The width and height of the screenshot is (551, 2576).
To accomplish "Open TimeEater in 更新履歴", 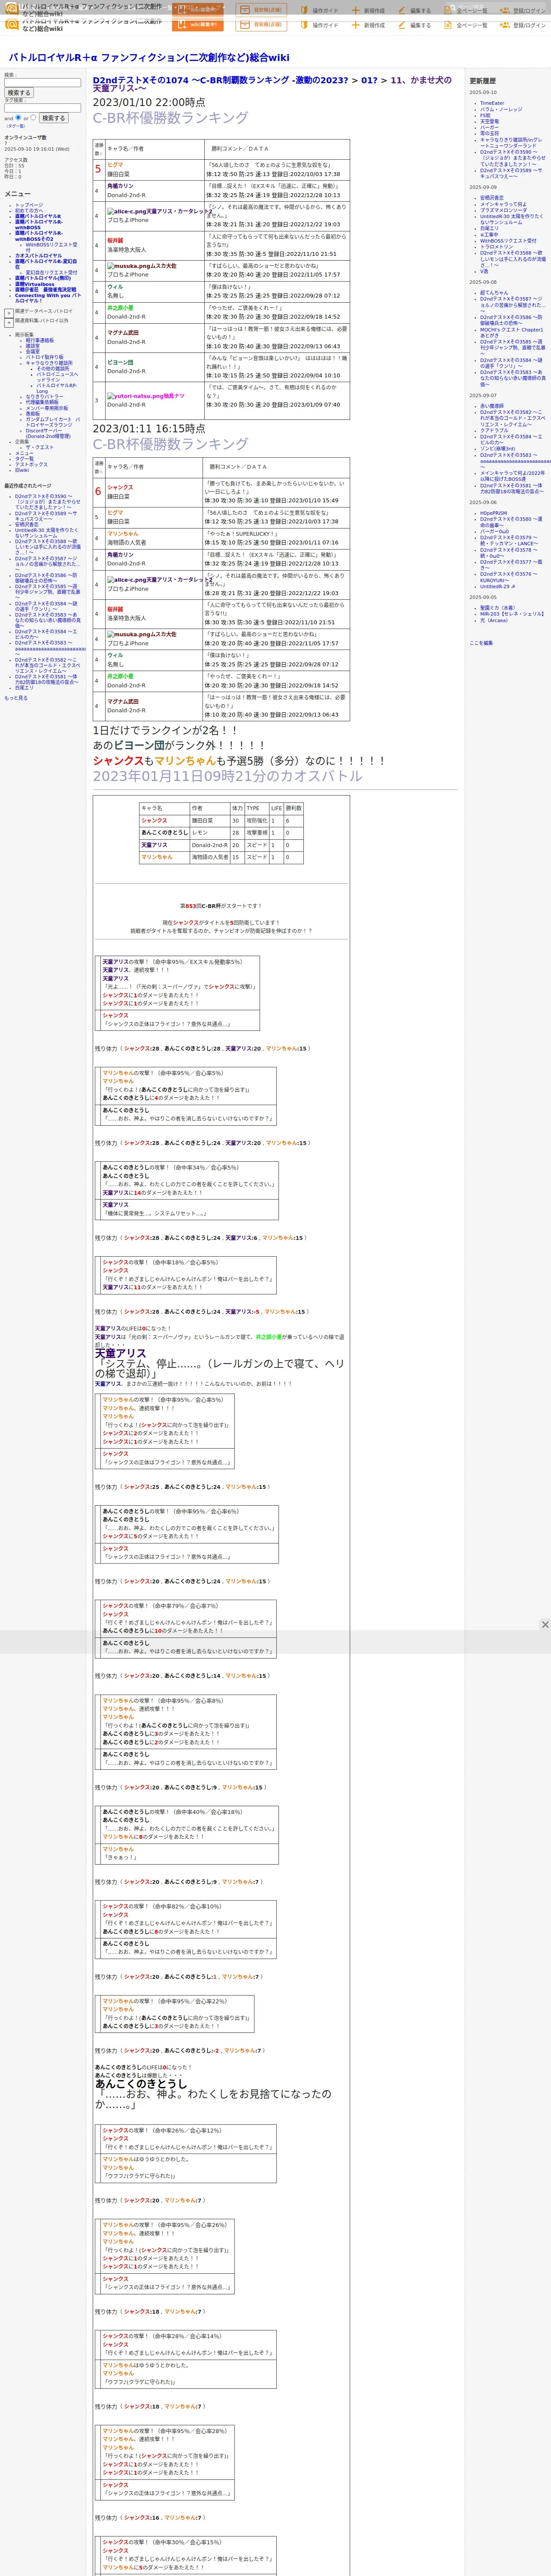I will click(x=492, y=103).
